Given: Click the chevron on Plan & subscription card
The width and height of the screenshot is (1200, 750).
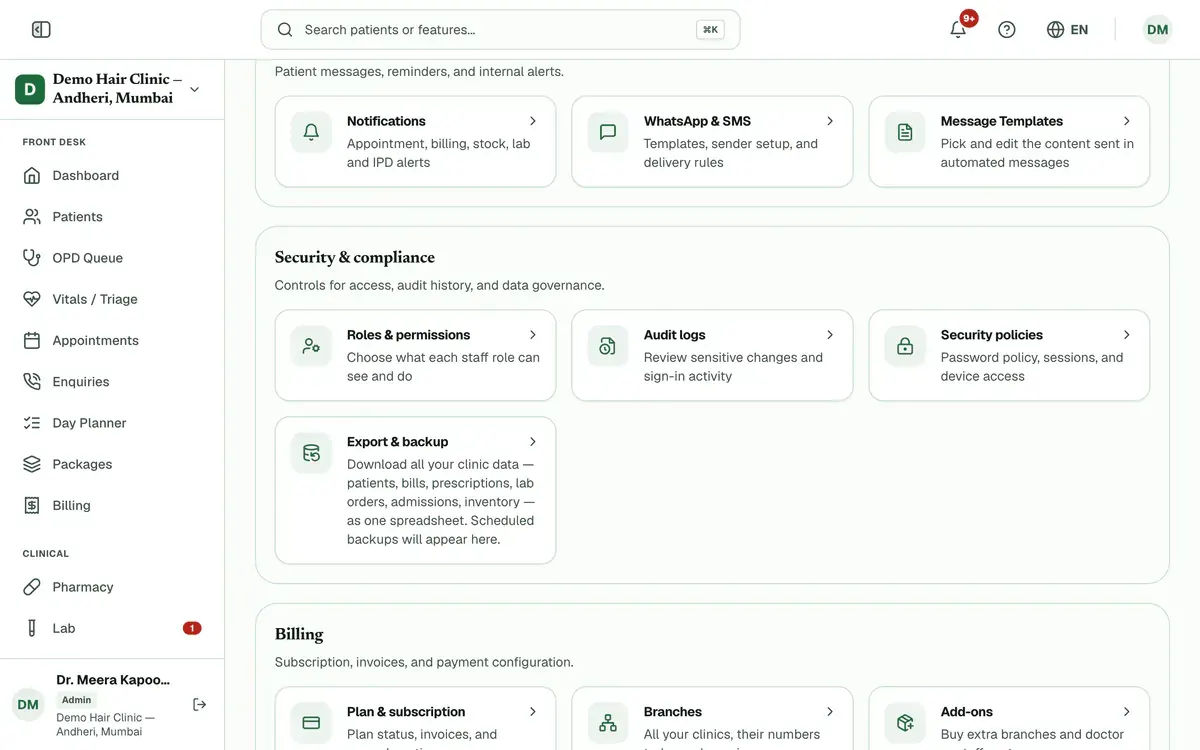Looking at the screenshot, I should (533, 712).
